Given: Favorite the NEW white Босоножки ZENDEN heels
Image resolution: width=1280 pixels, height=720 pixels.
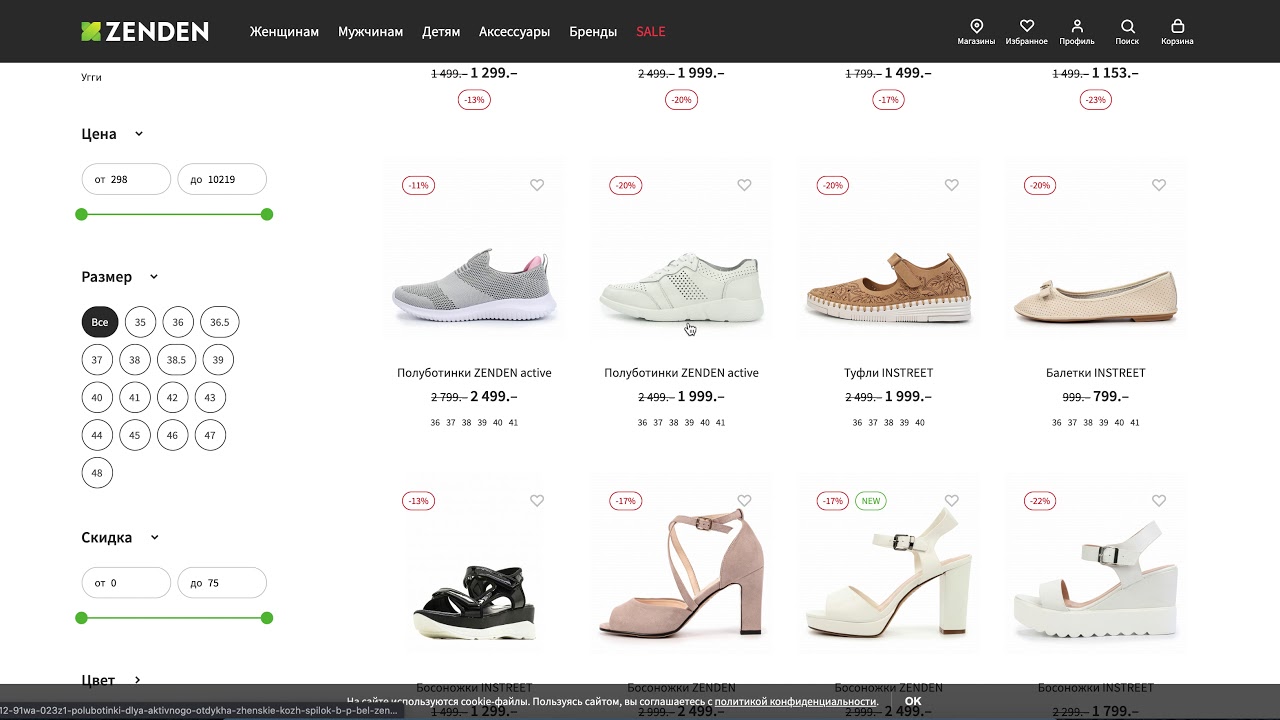Looking at the screenshot, I should [x=951, y=500].
